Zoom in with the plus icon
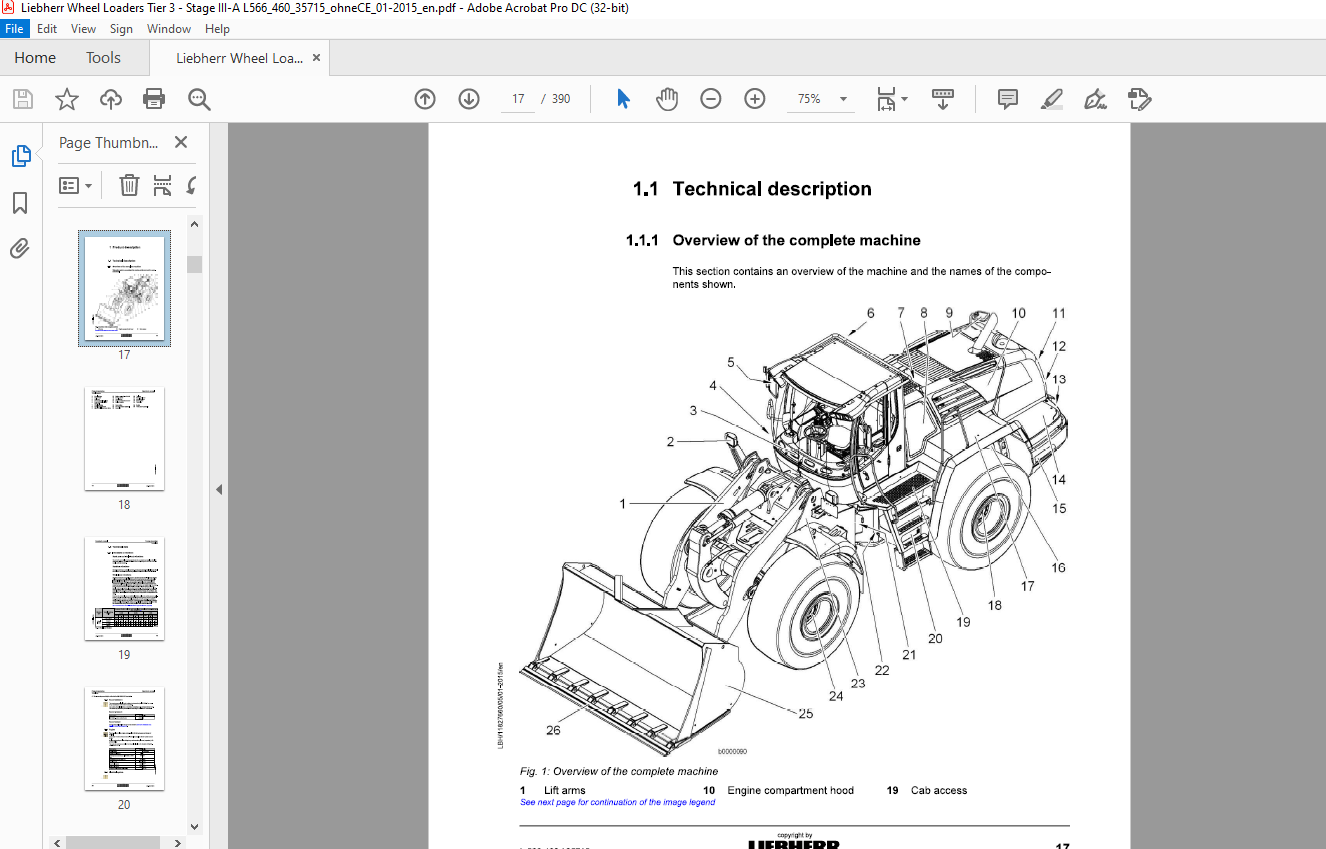The width and height of the screenshot is (1326, 849). click(x=755, y=99)
